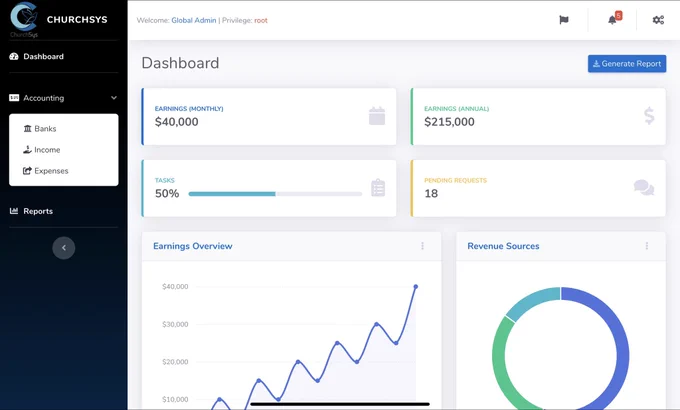680x410 pixels.
Task: Click the dollar sign icon on annual earnings card
Action: pyautogui.click(x=649, y=116)
